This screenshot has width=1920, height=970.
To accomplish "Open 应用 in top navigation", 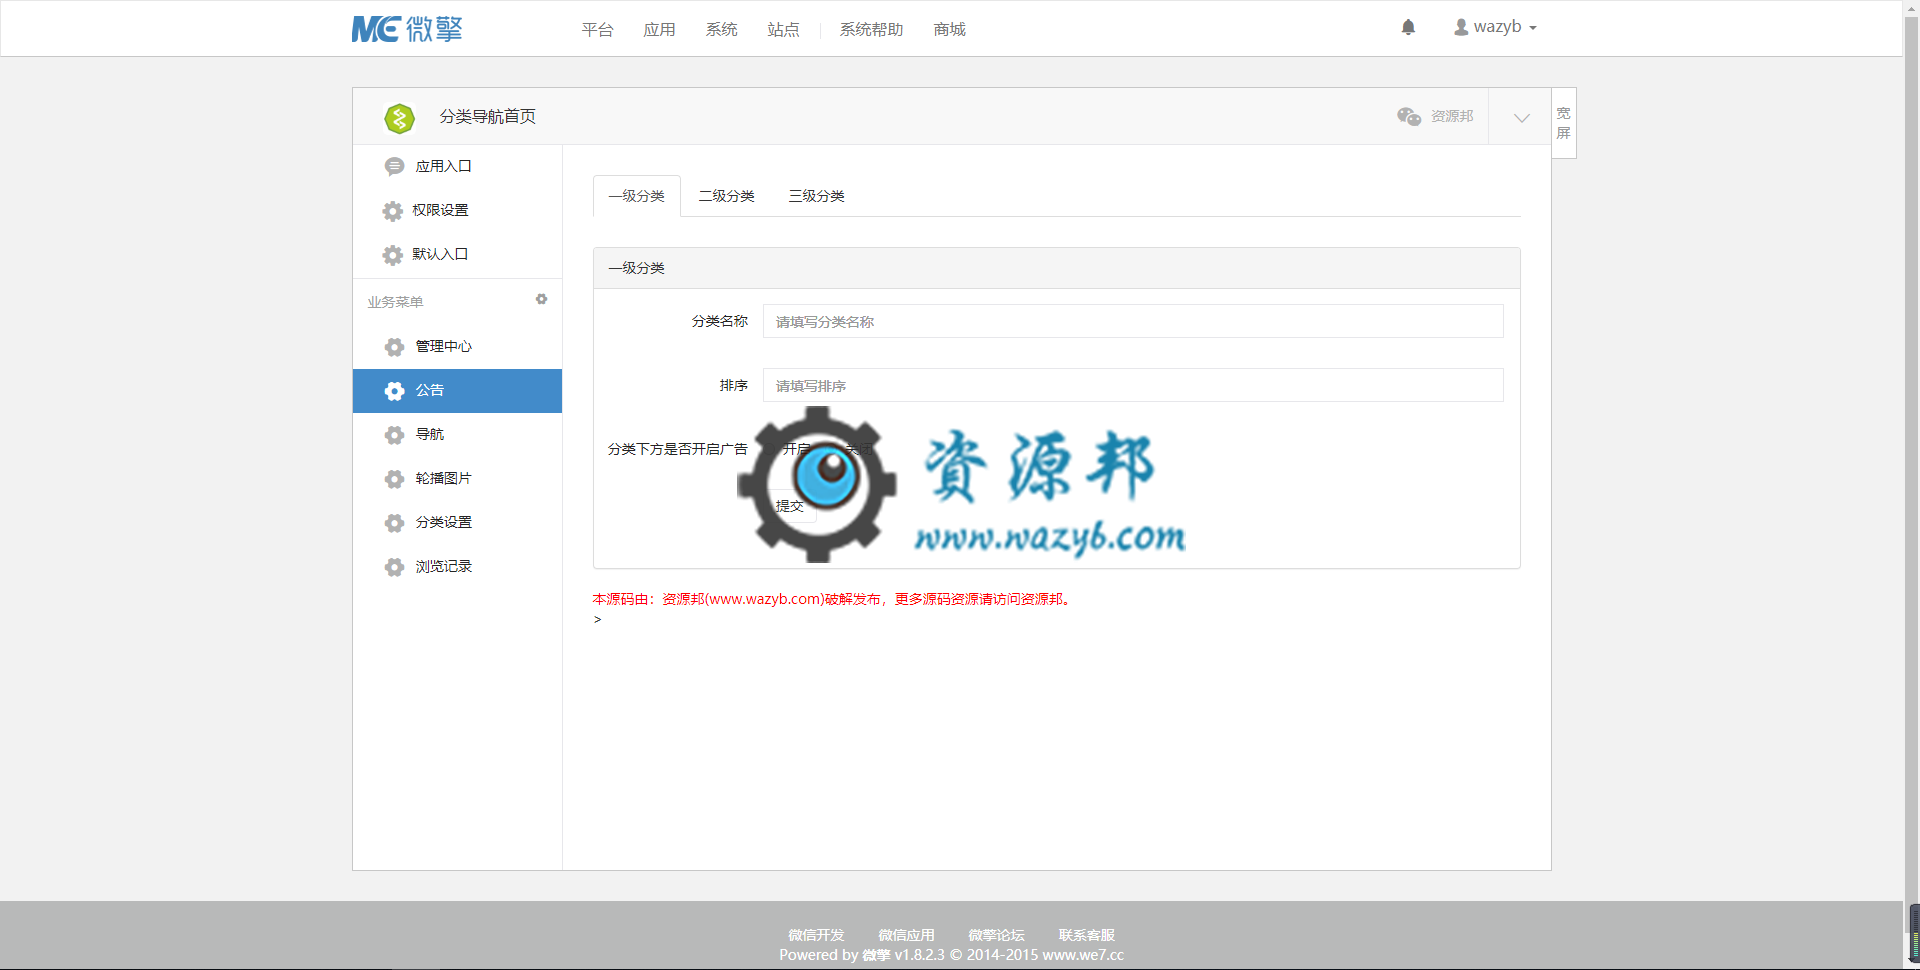I will point(659,30).
